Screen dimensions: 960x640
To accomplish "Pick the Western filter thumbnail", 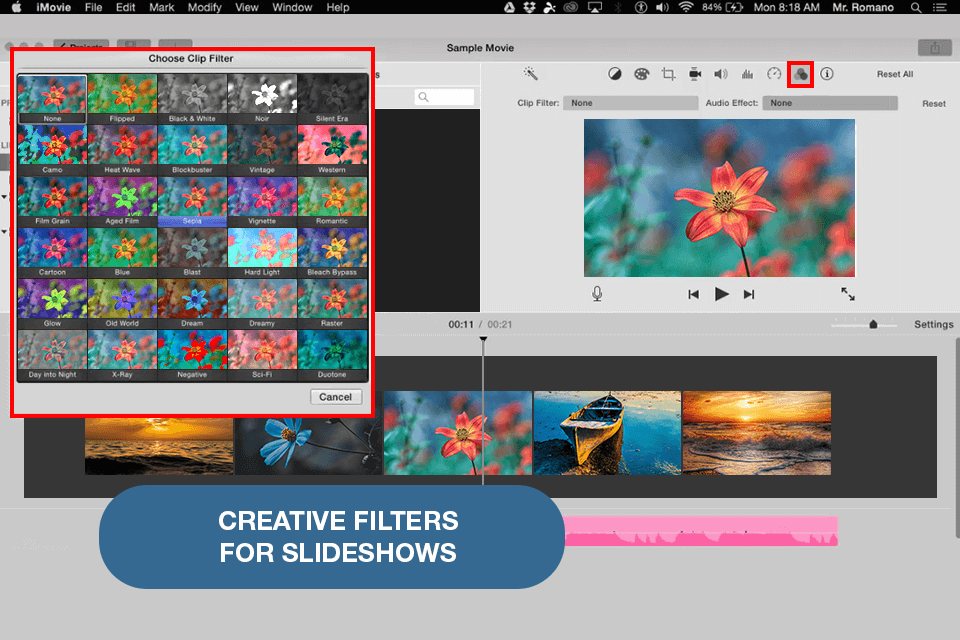I will click(x=332, y=150).
